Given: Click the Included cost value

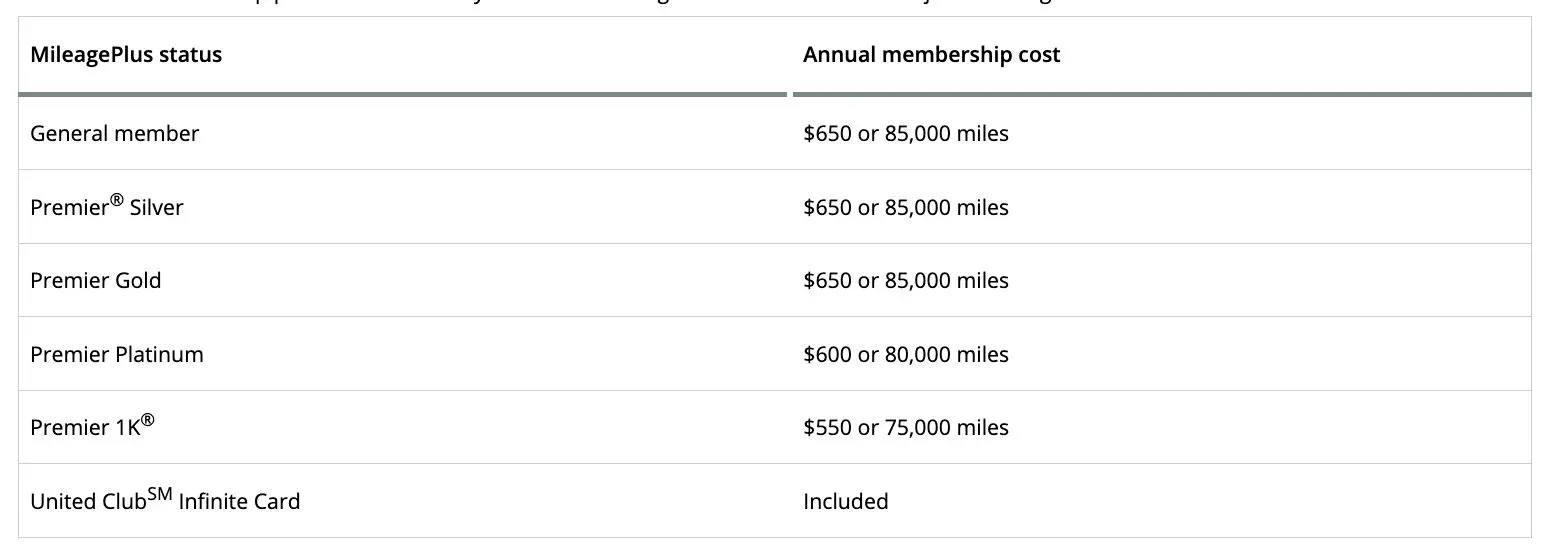Looking at the screenshot, I should (845, 501).
